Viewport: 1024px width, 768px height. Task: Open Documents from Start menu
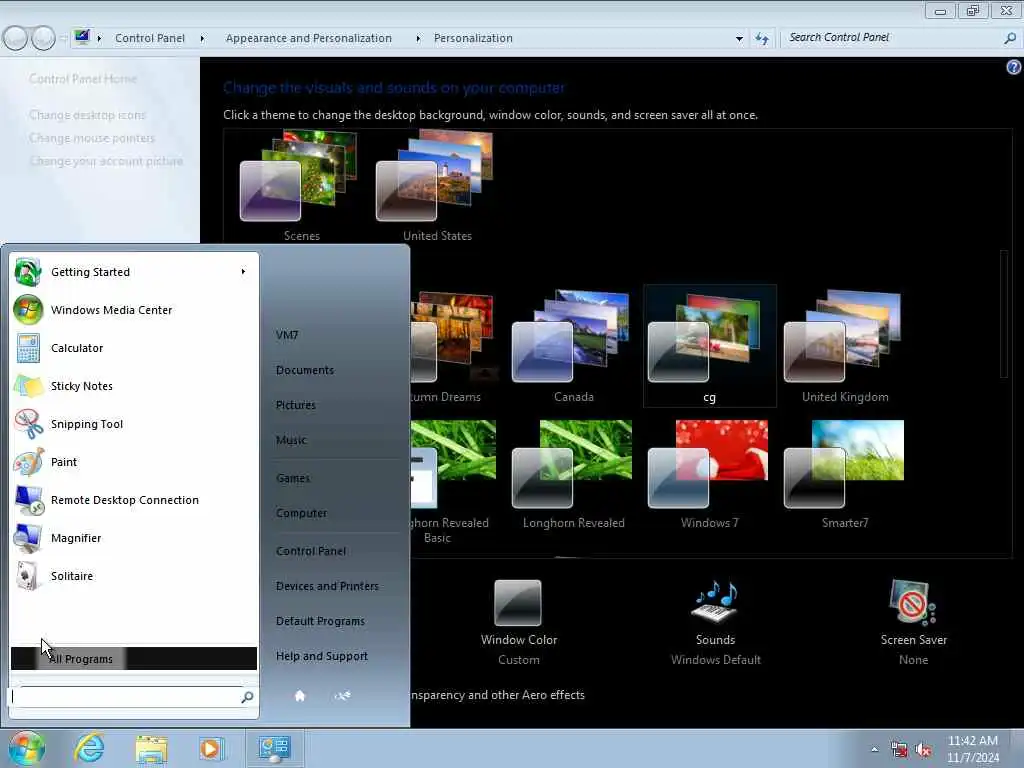point(305,370)
